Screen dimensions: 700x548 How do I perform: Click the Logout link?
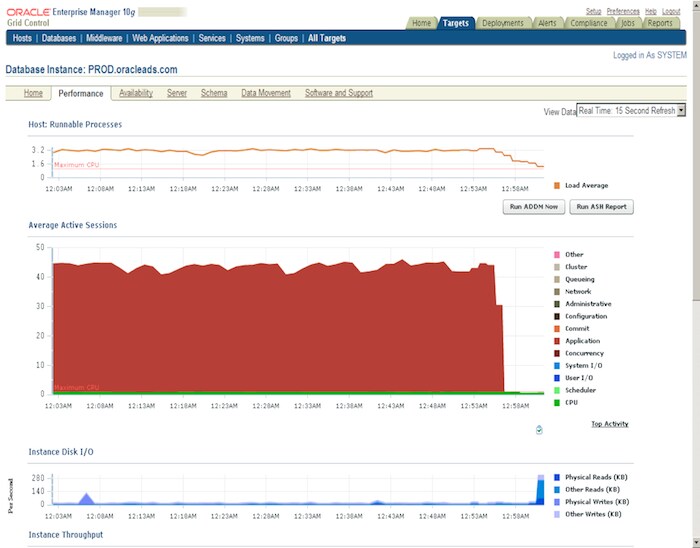pos(671,10)
